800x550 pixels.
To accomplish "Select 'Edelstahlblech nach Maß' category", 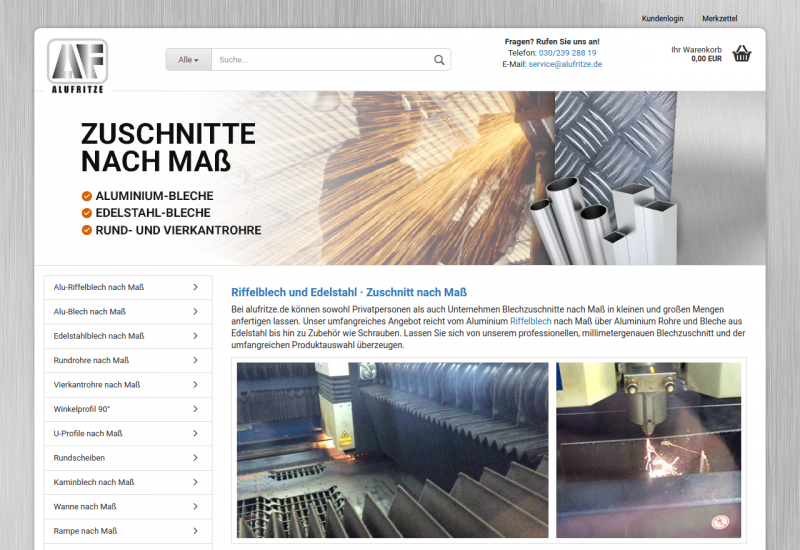I will click(99, 336).
